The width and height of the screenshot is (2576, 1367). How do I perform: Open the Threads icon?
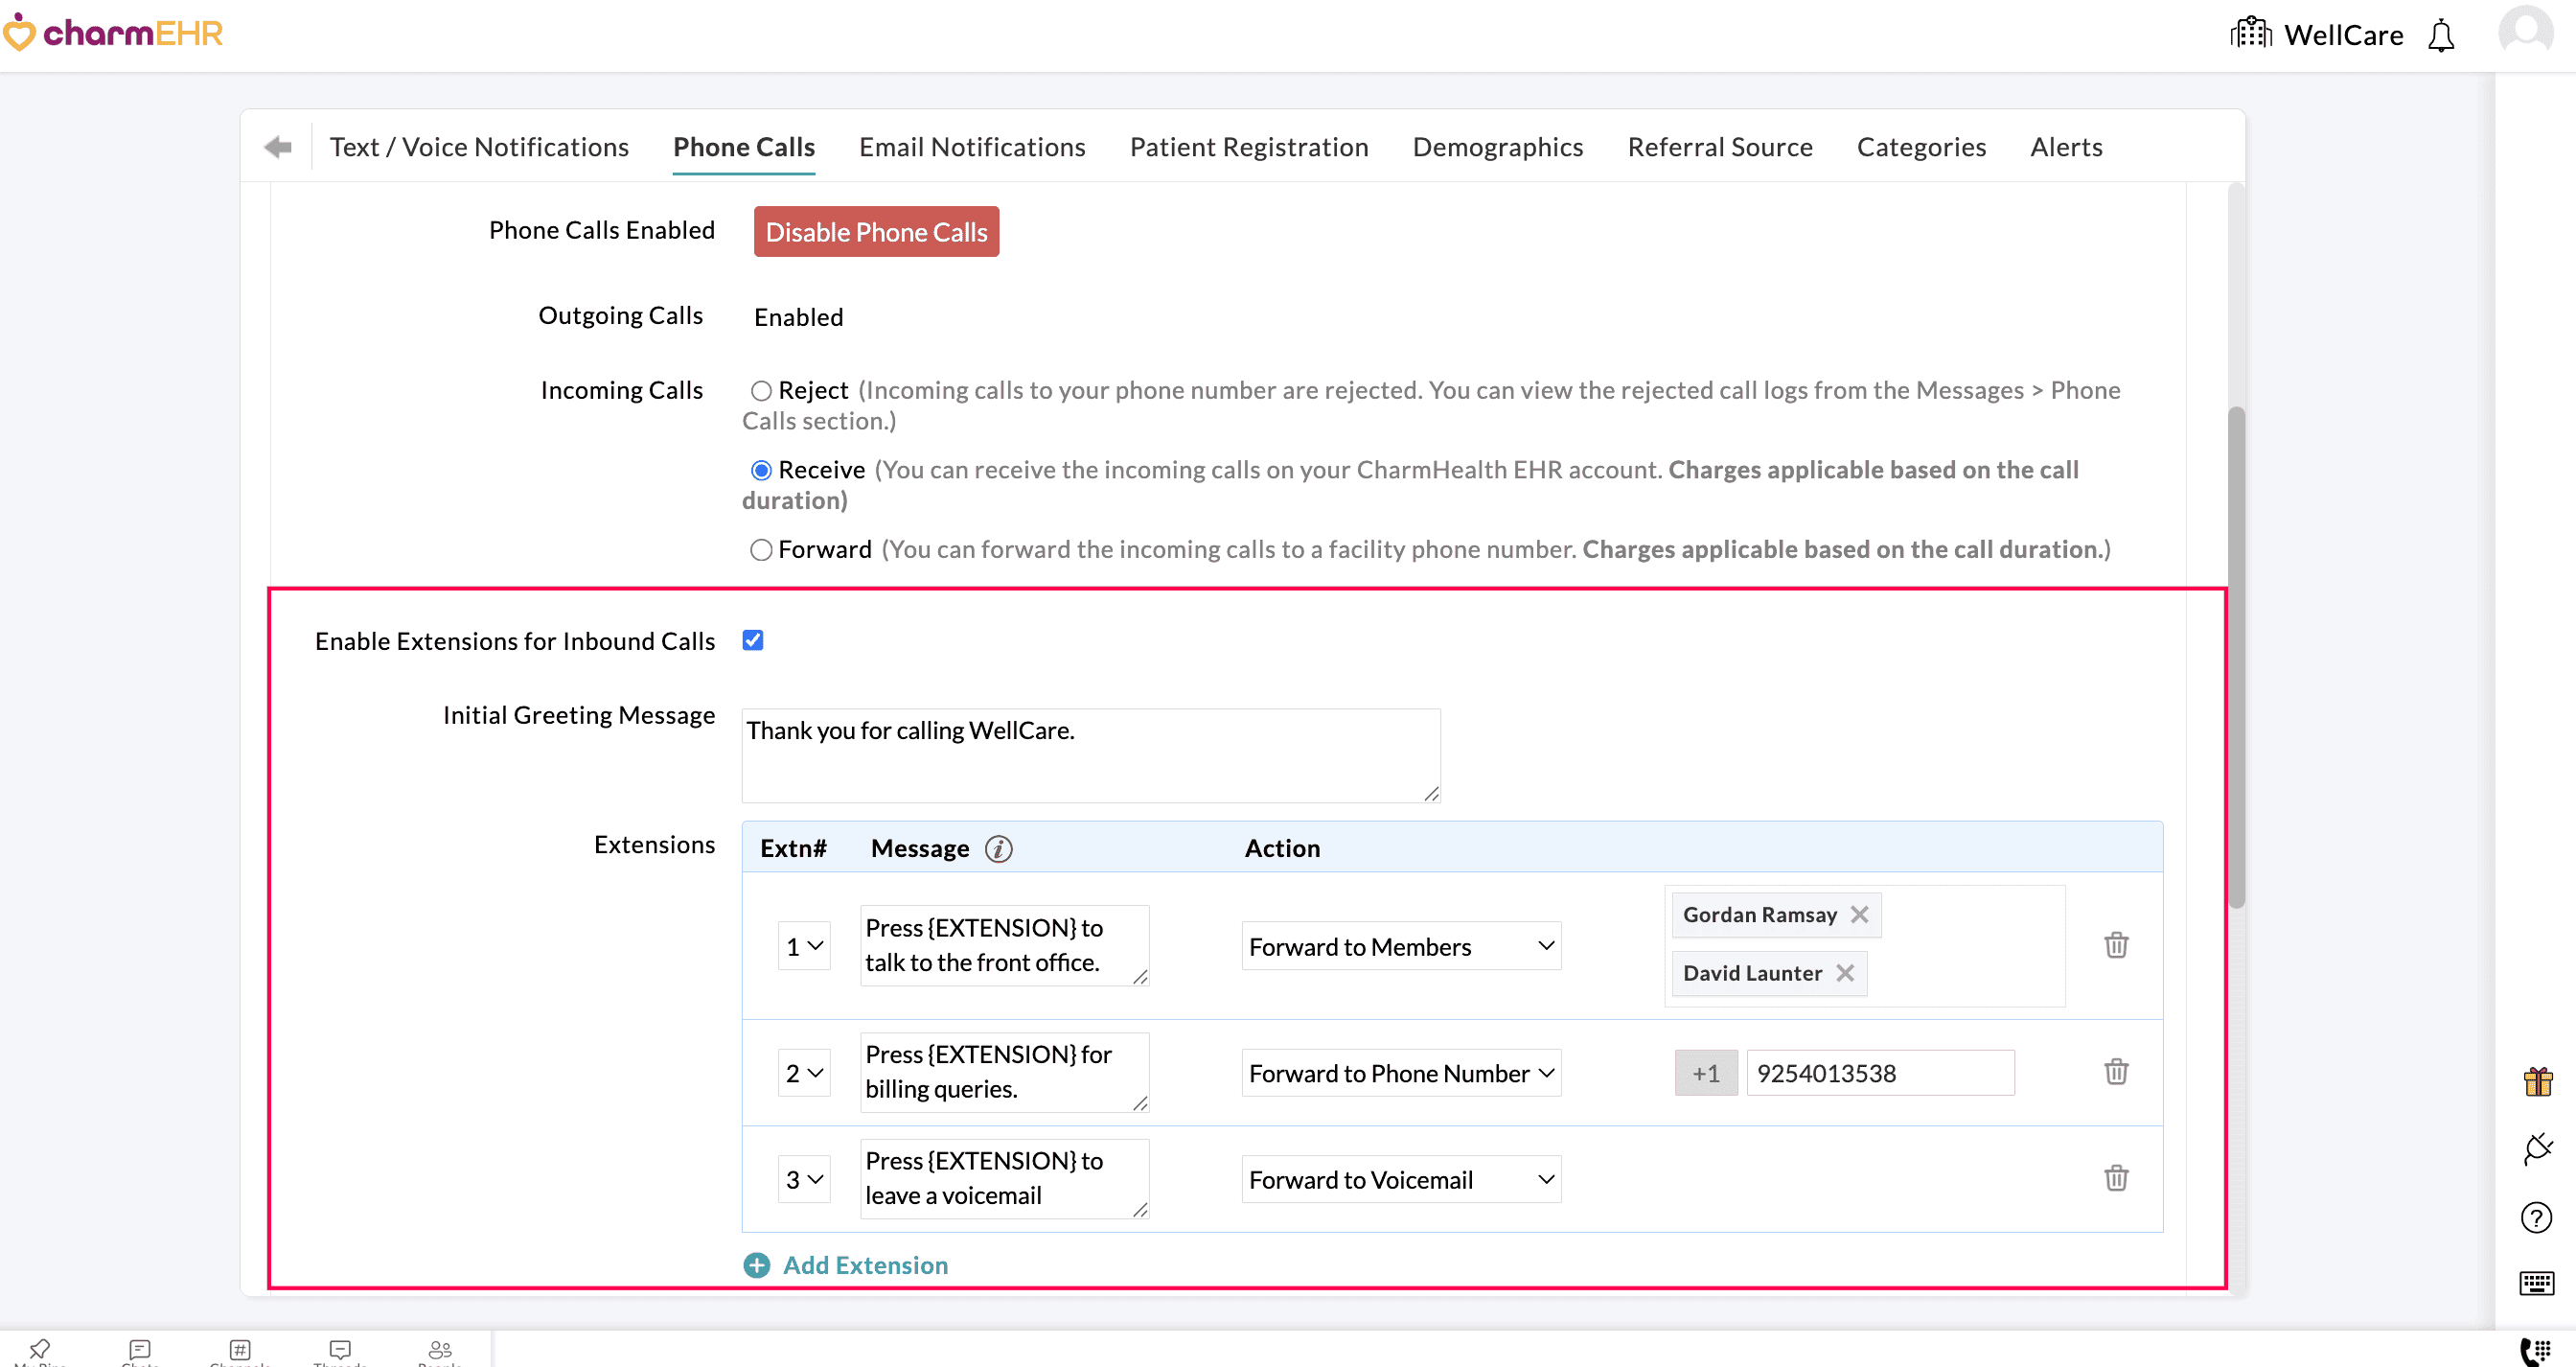[x=340, y=1350]
